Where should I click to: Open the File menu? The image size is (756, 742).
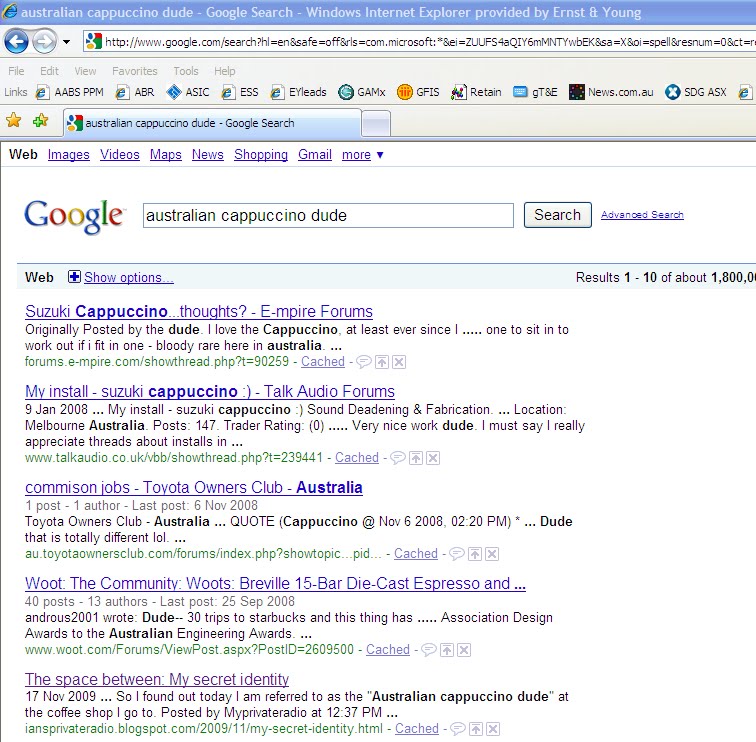pos(16,71)
